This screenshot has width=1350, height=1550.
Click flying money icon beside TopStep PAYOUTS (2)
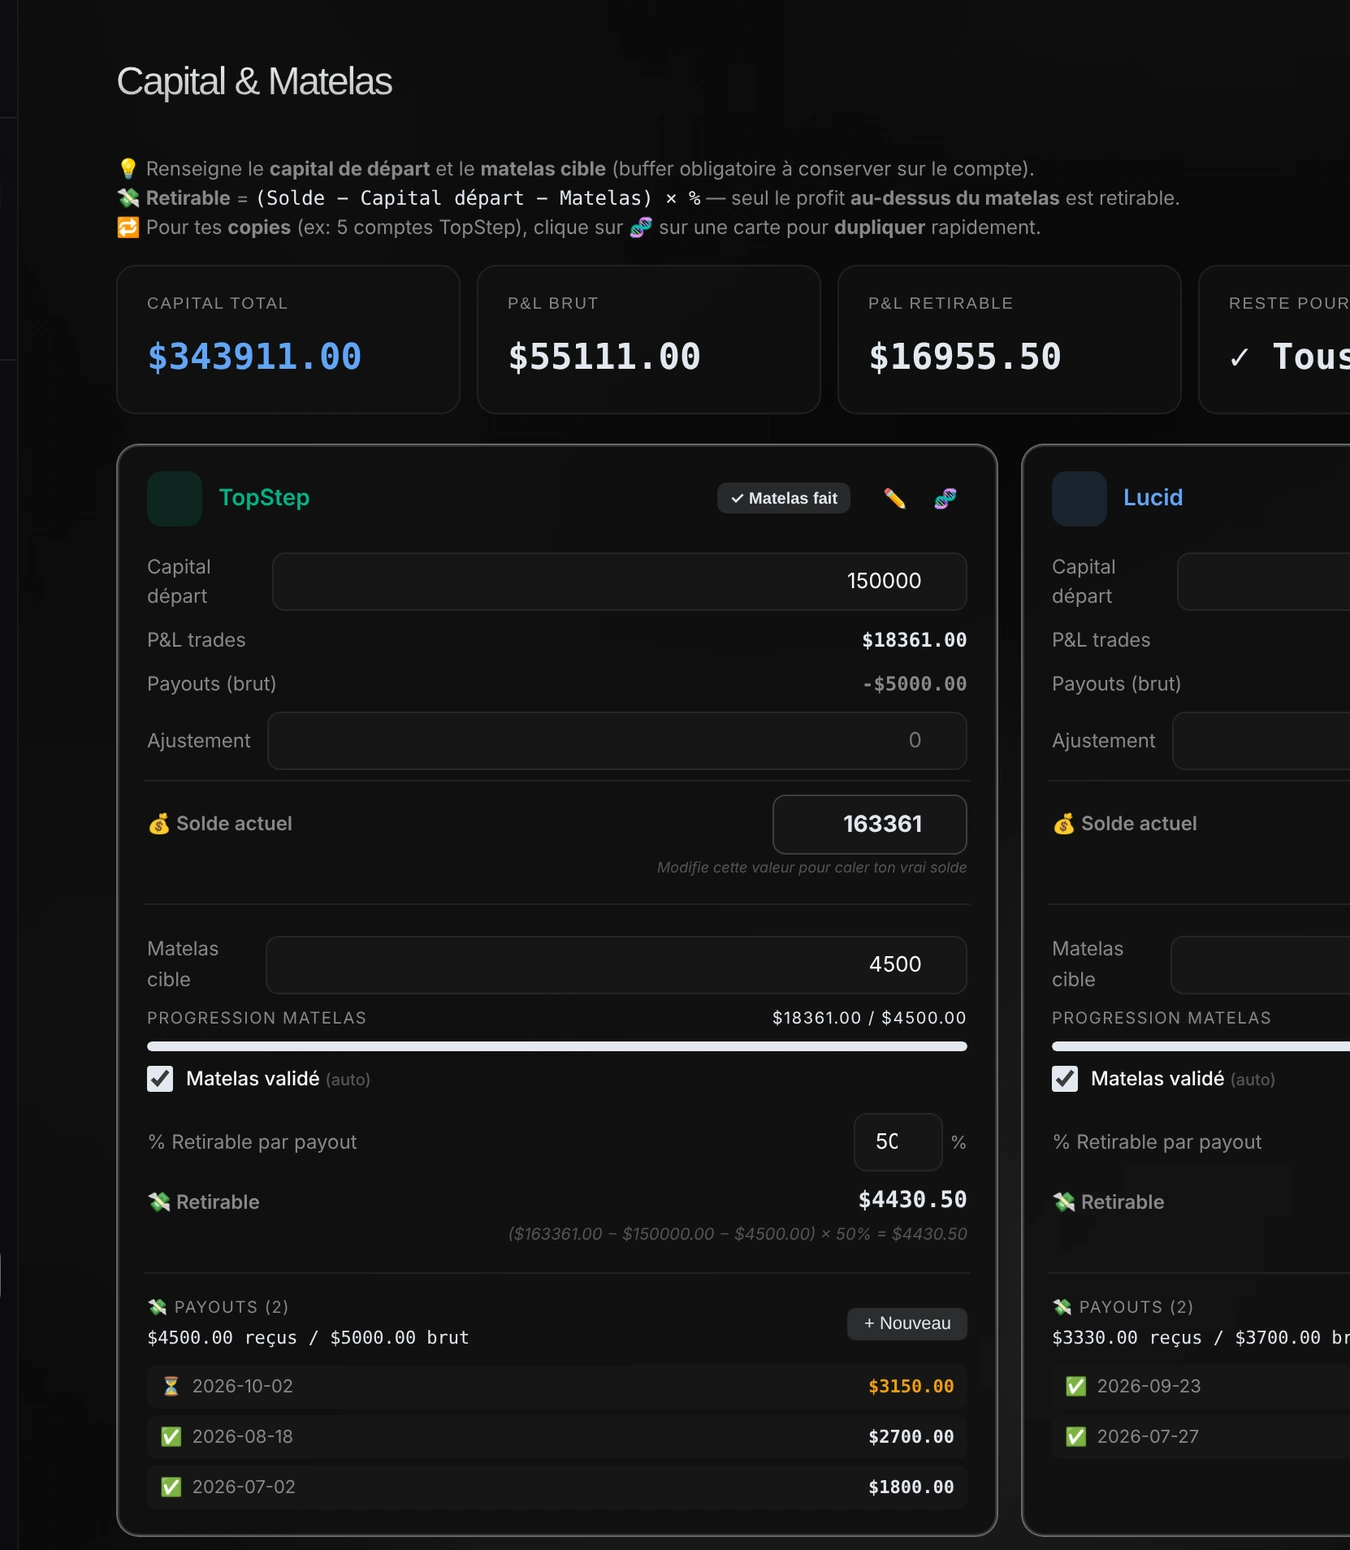(x=157, y=1307)
